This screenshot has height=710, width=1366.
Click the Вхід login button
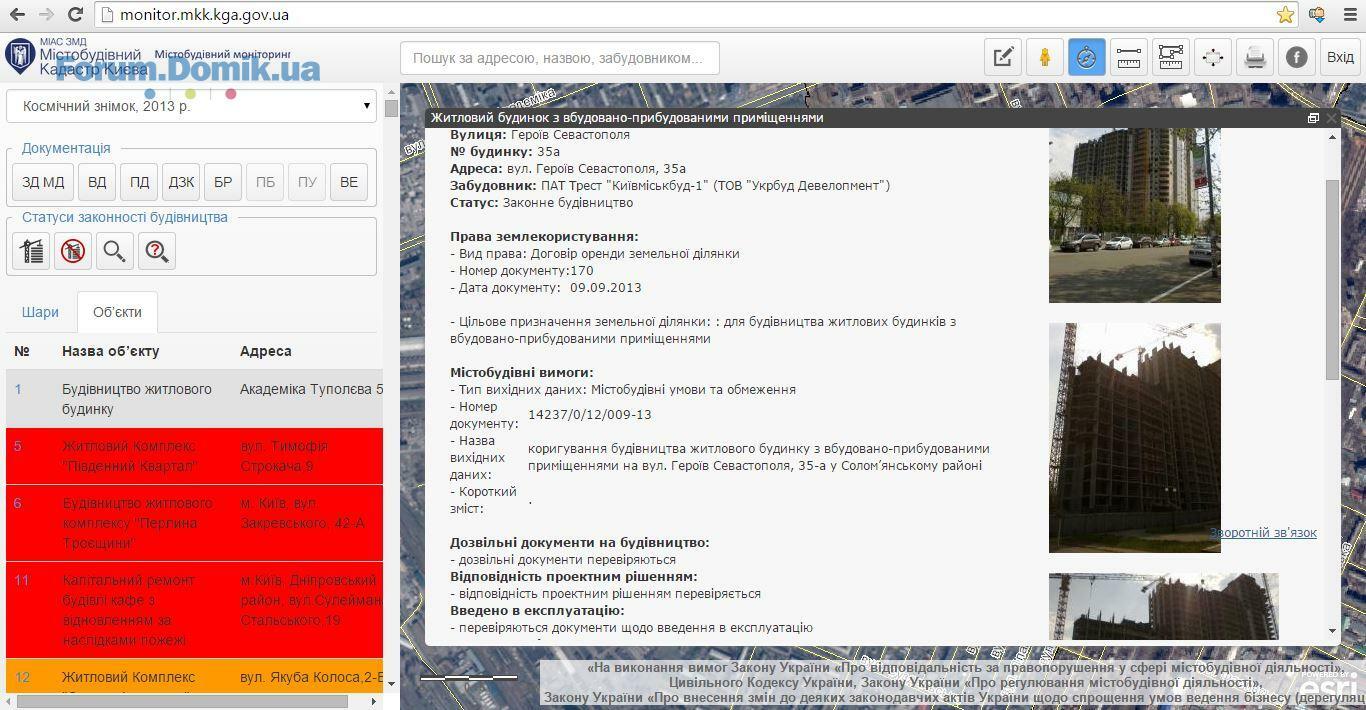(x=1340, y=58)
